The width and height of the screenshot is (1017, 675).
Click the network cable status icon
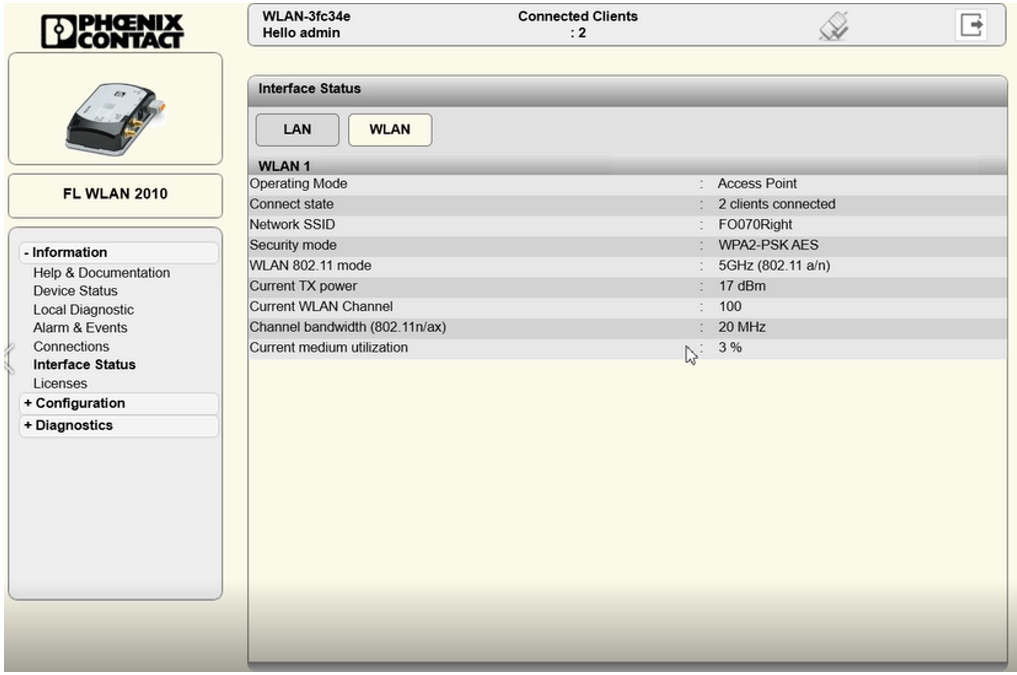pos(833,26)
